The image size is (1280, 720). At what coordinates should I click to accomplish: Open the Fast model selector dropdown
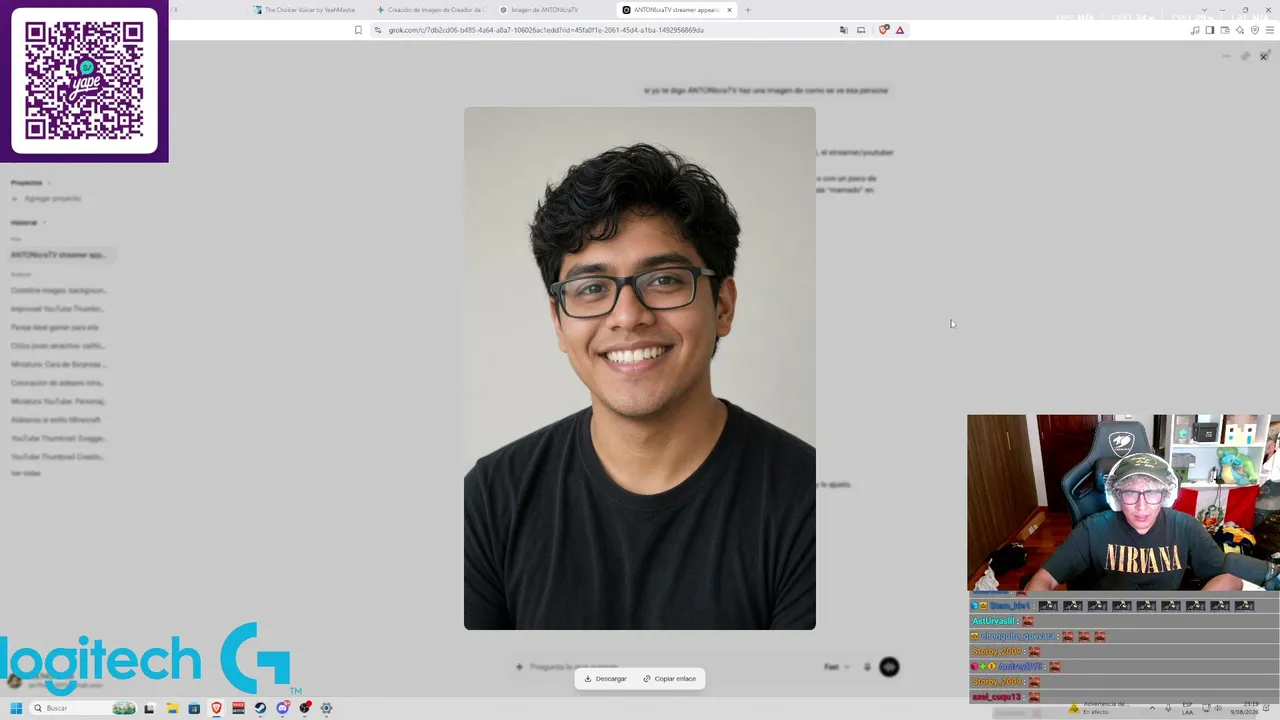[x=836, y=667]
